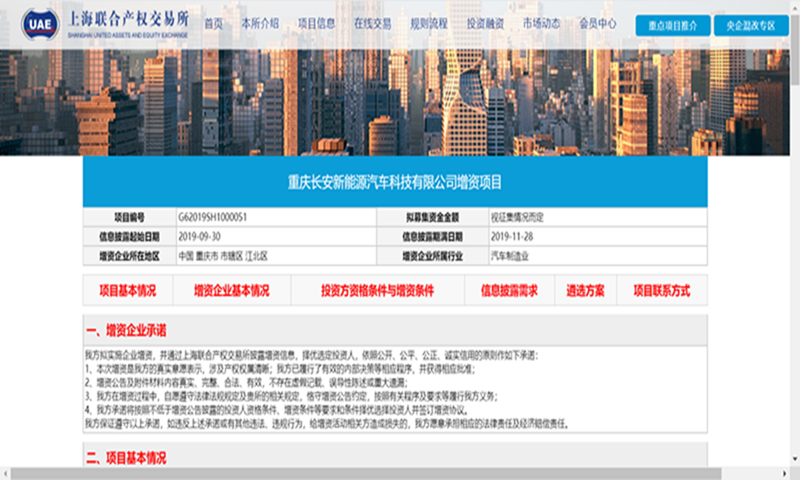The height and width of the screenshot is (480, 800).
Task: Click the 重点项目推介 button
Action: pyautogui.click(x=672, y=26)
